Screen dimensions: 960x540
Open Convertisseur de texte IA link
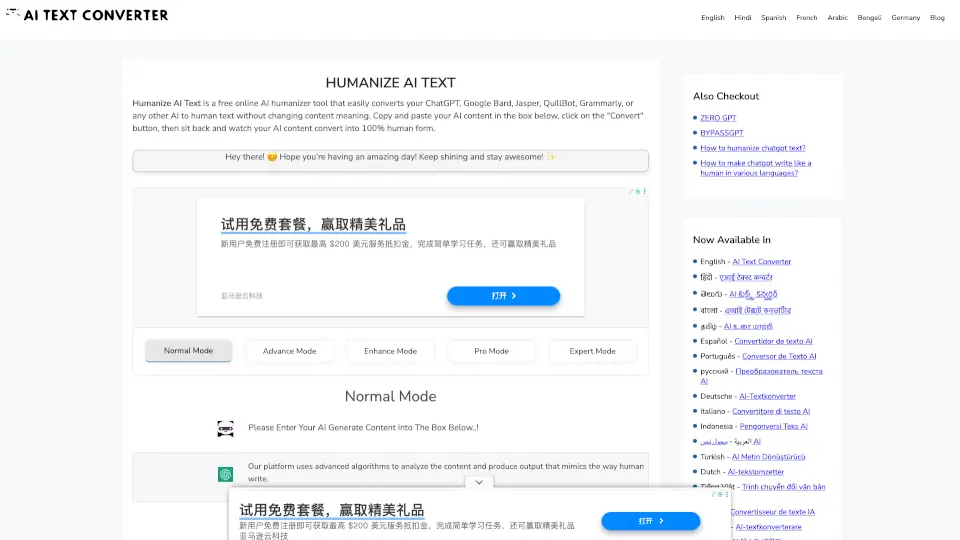click(773, 512)
